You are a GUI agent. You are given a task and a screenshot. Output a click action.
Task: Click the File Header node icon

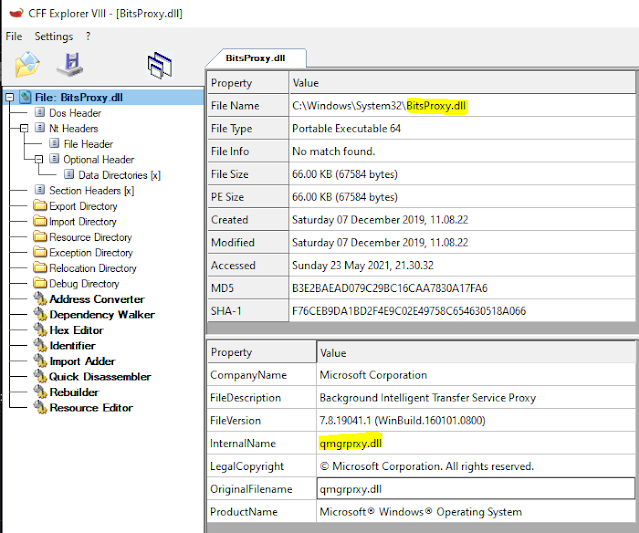(x=54, y=143)
